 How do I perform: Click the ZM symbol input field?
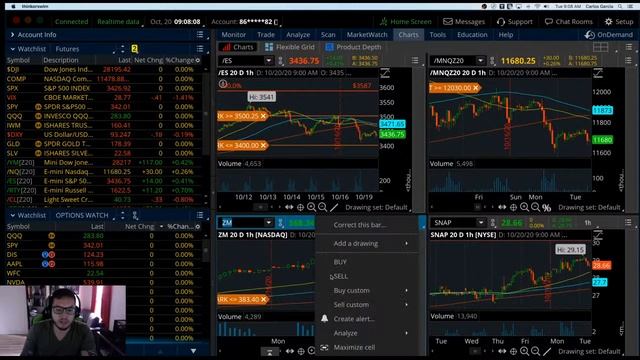tap(241, 222)
